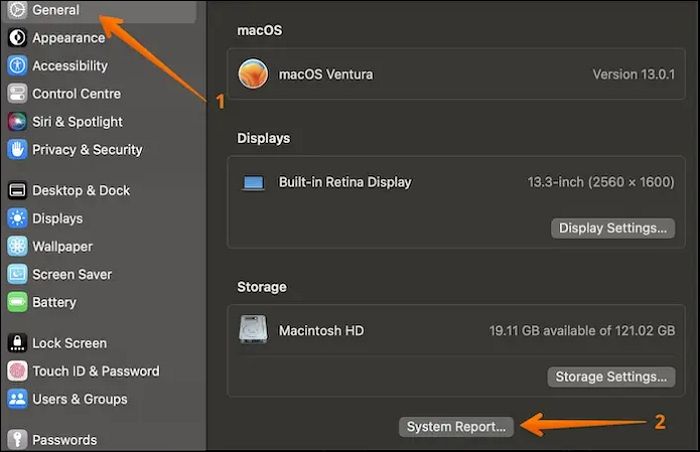The height and width of the screenshot is (452, 700).
Task: Open the Desktop & Dock icon
Action: (x=17, y=190)
